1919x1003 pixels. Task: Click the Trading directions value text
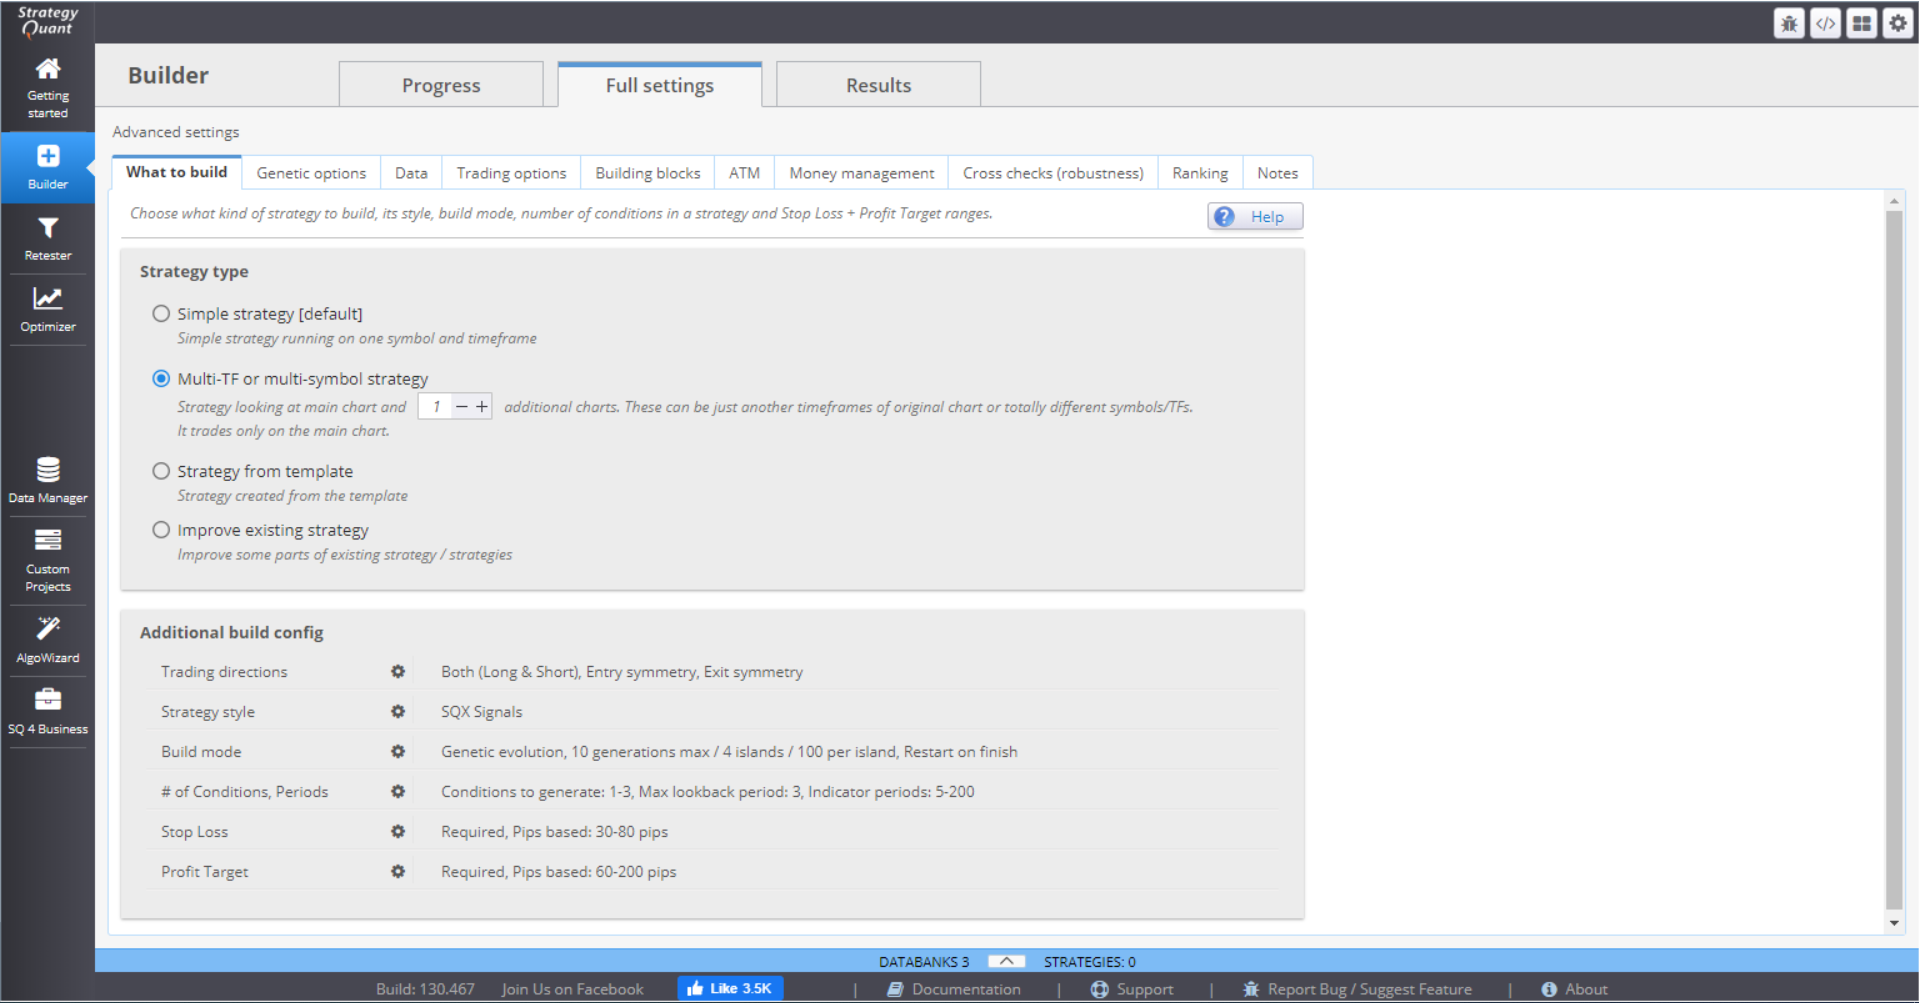622,672
